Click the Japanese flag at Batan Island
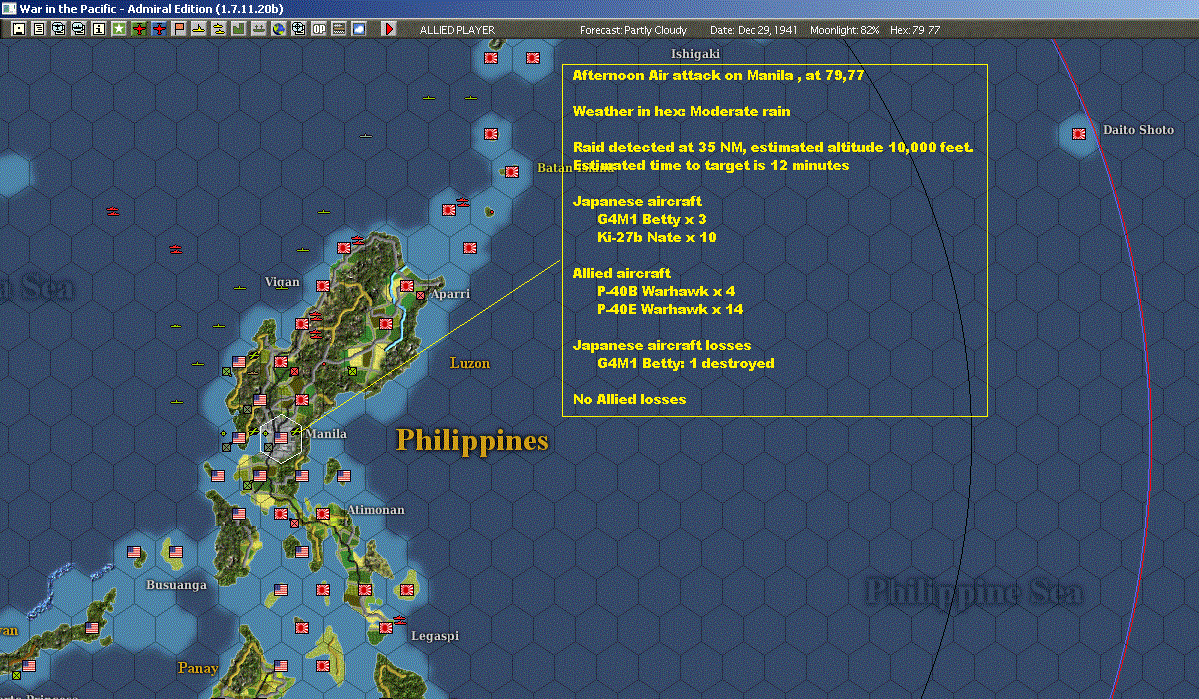The image size is (1199, 699). [x=512, y=172]
